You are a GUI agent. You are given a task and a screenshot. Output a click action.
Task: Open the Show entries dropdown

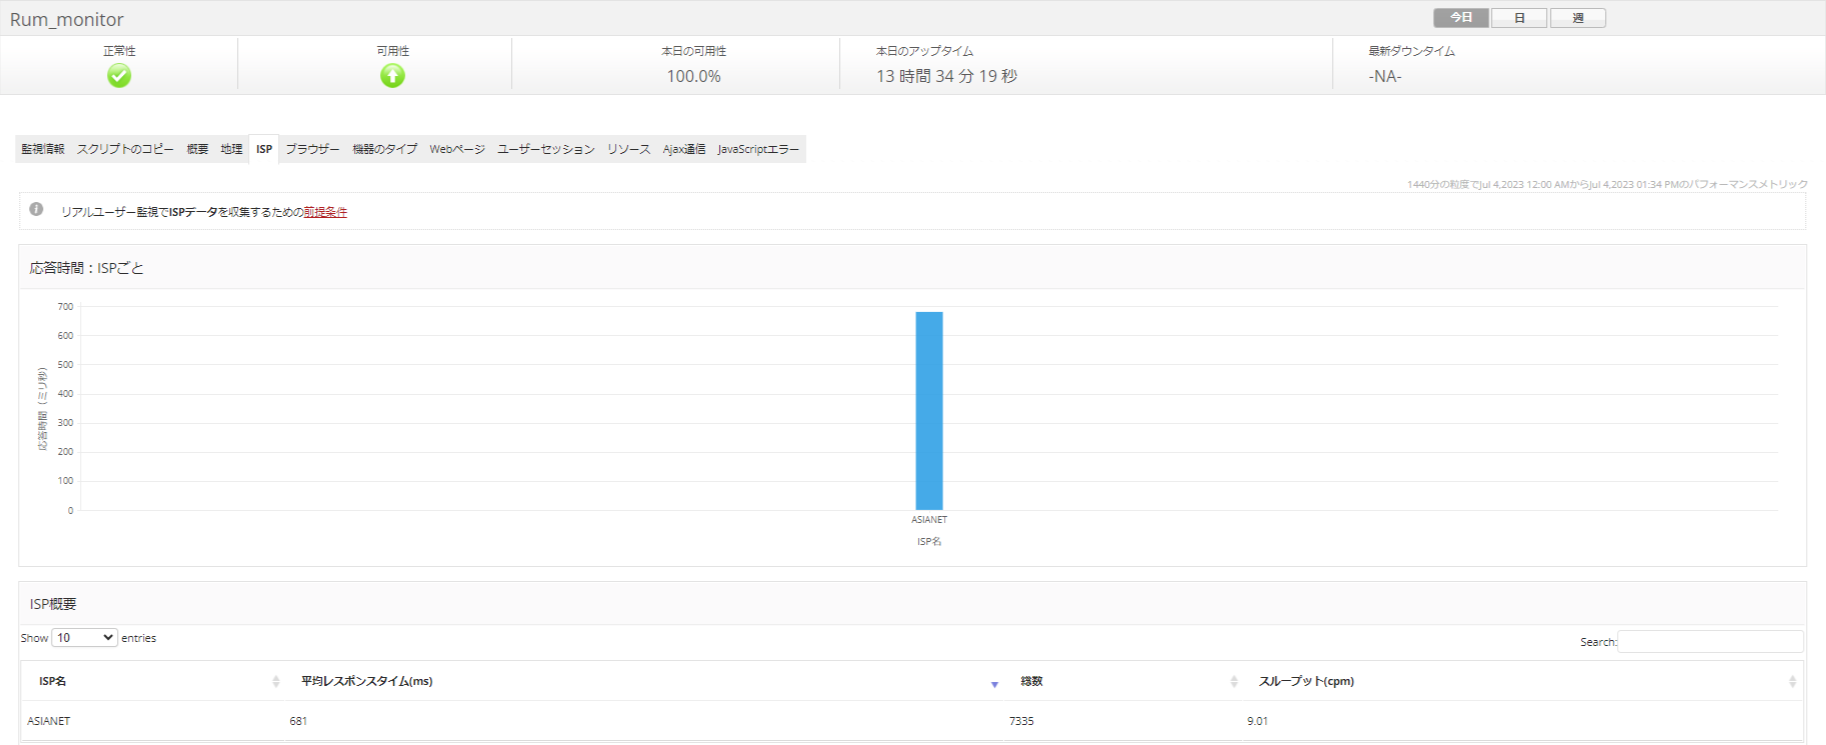tap(85, 638)
